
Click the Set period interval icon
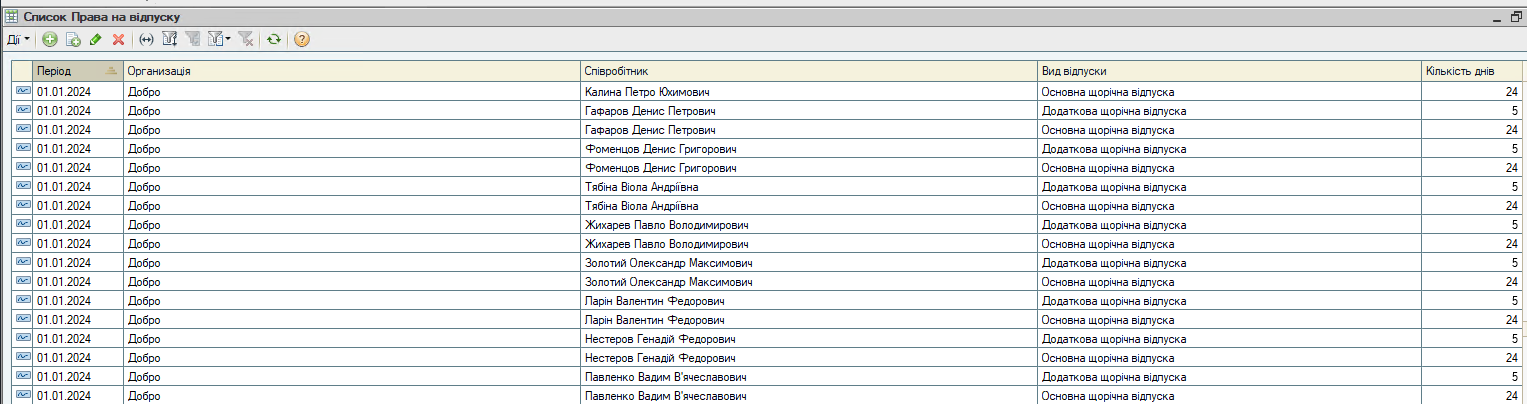coord(146,39)
